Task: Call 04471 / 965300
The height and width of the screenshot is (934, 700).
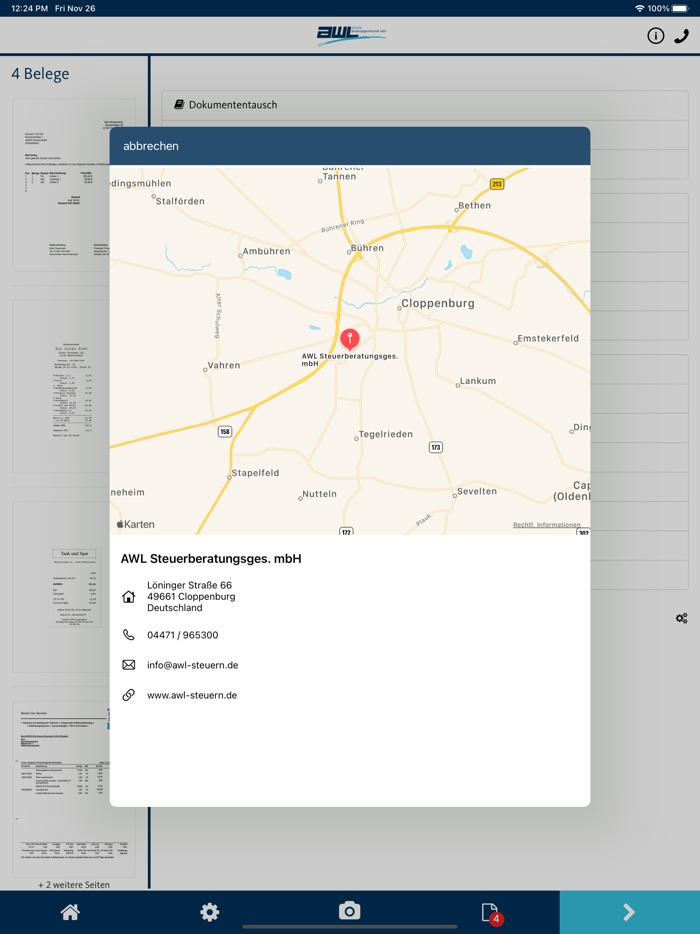Action: point(183,635)
